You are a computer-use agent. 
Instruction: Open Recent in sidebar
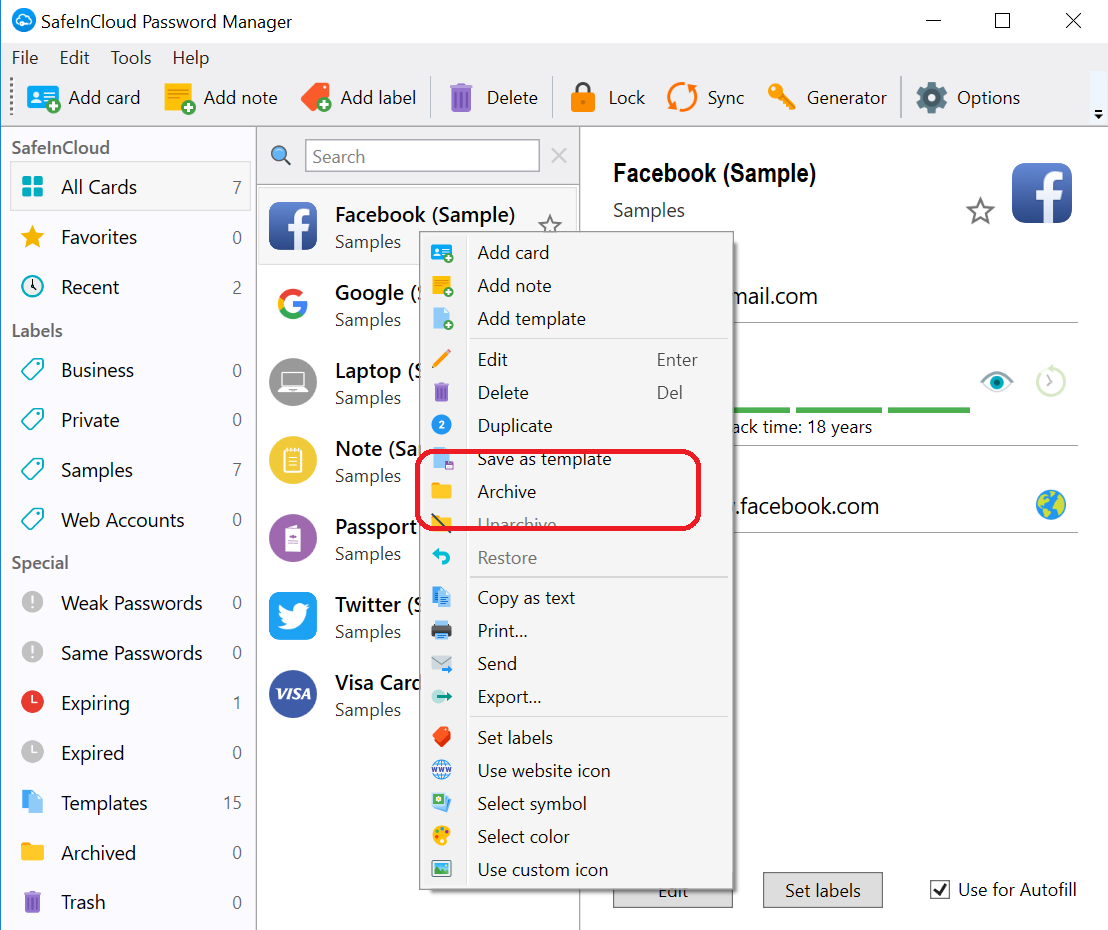[x=131, y=287]
